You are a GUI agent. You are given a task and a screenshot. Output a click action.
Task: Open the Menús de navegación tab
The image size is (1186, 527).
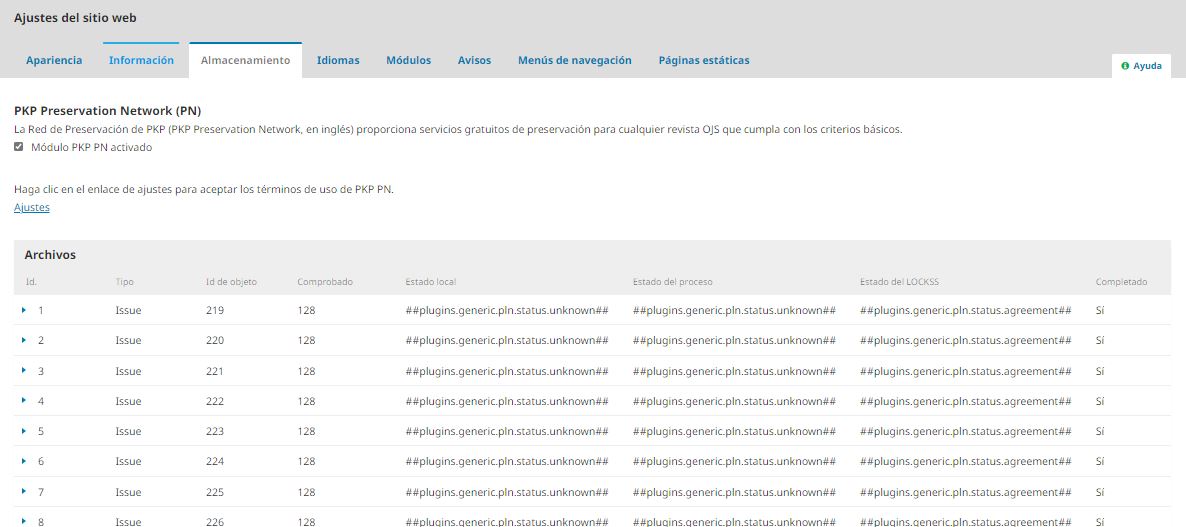575,60
